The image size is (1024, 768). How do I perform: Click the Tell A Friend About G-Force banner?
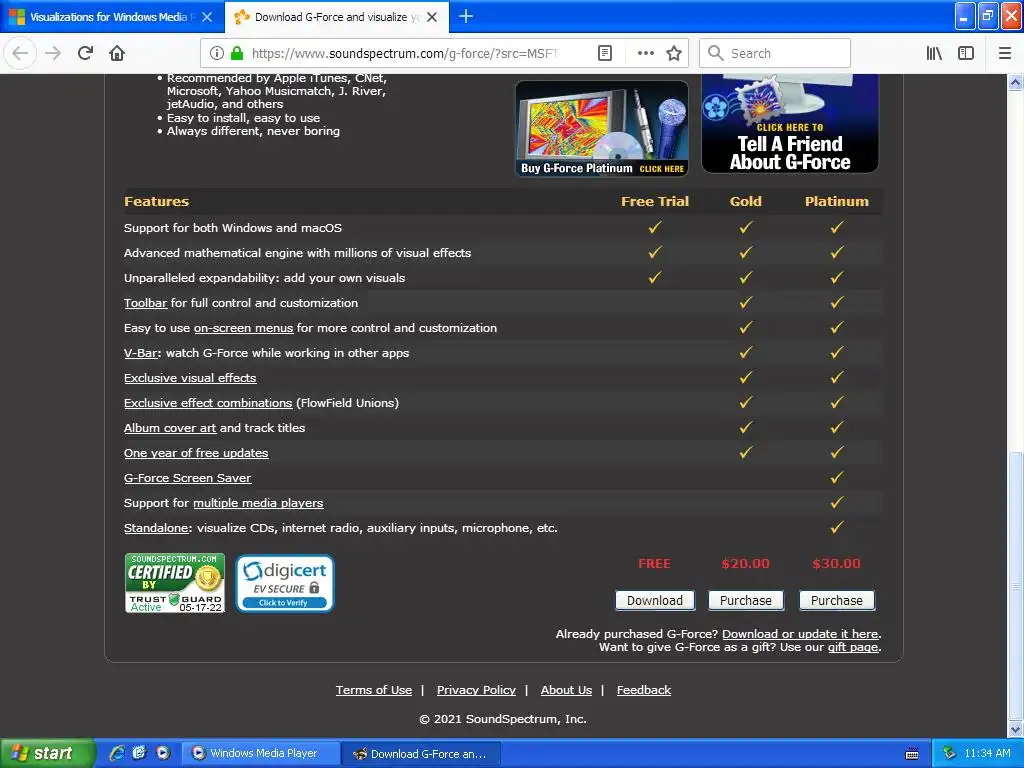click(x=790, y=124)
